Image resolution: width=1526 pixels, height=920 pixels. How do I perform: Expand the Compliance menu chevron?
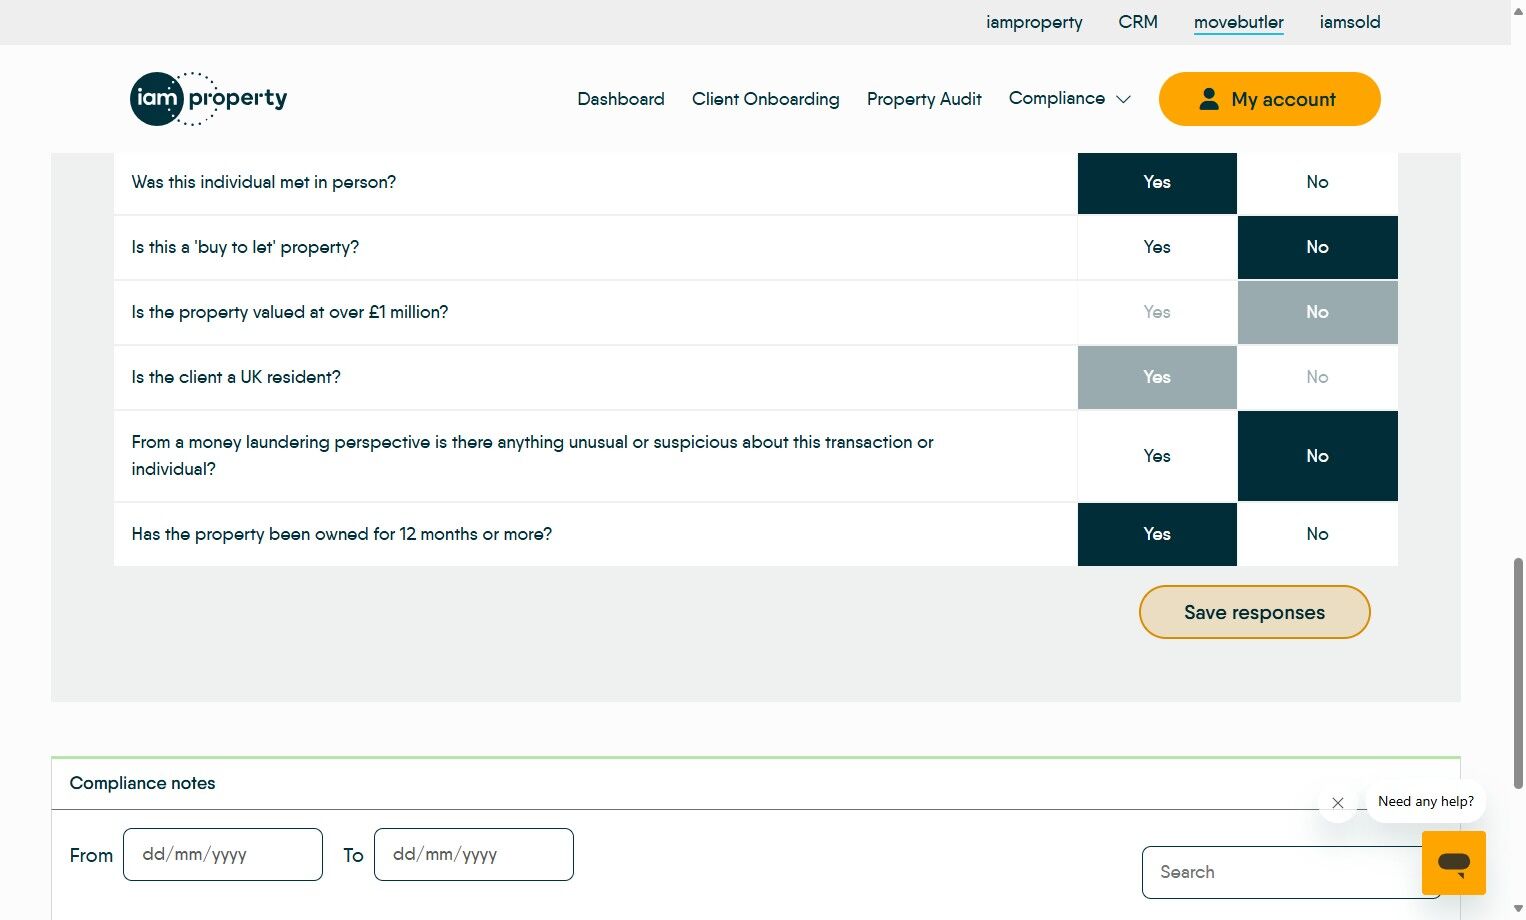[x=1123, y=99]
